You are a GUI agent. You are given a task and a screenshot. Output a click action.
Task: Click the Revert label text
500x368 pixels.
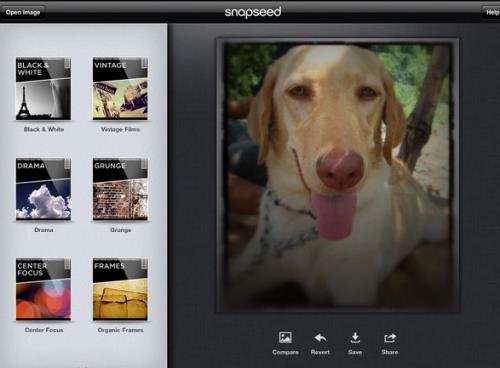320,352
